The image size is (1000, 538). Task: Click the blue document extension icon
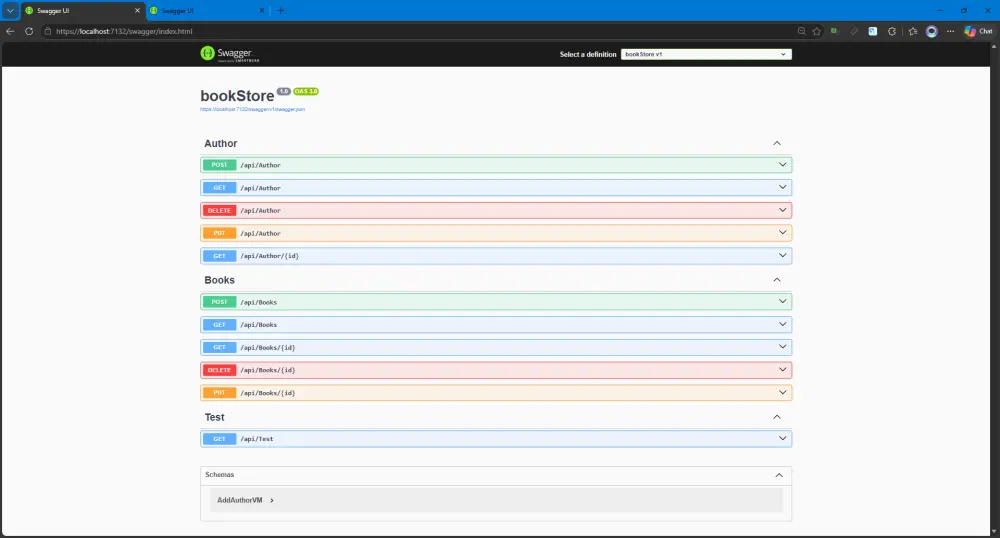[x=872, y=31]
